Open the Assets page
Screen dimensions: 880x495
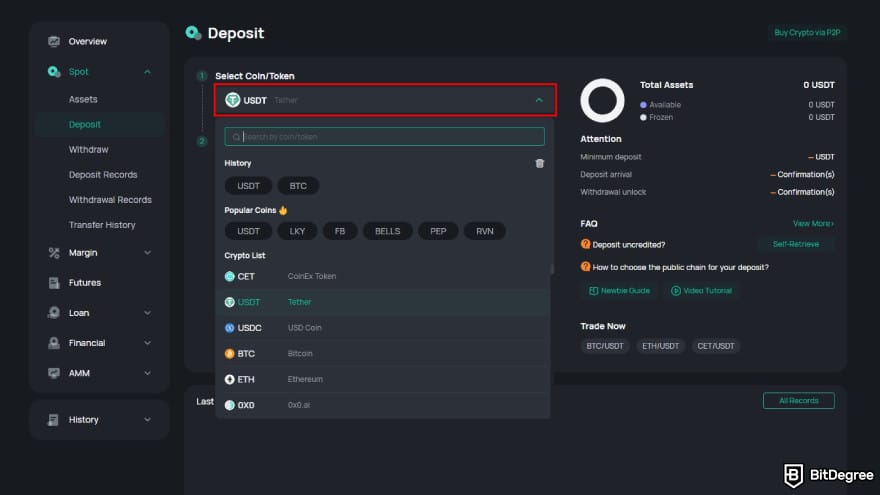pyautogui.click(x=83, y=99)
